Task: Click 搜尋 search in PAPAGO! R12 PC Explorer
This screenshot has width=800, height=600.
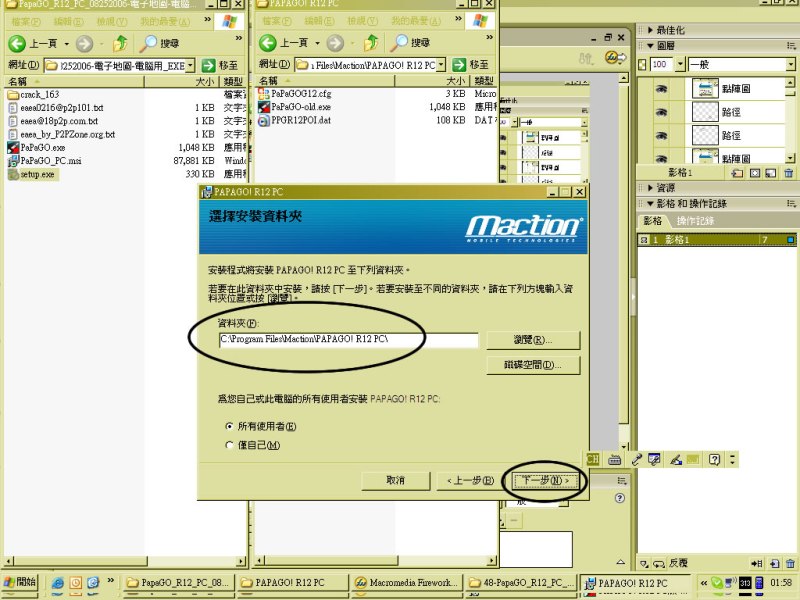Action: pyautogui.click(x=410, y=43)
